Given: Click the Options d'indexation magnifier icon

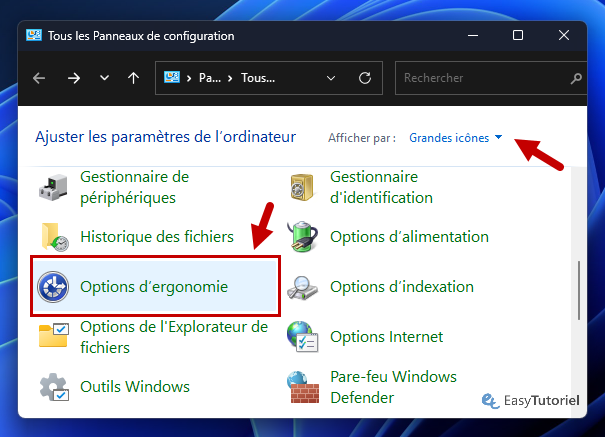Looking at the screenshot, I should click(x=302, y=288).
